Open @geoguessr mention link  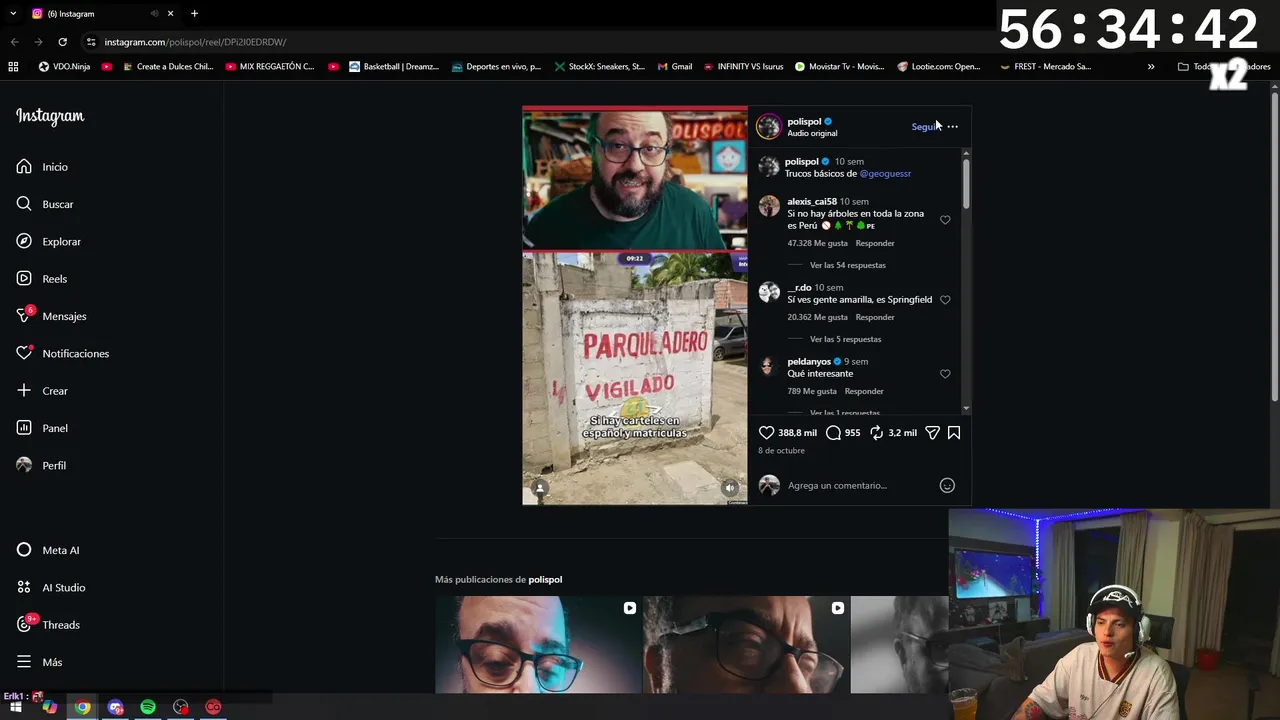point(885,174)
